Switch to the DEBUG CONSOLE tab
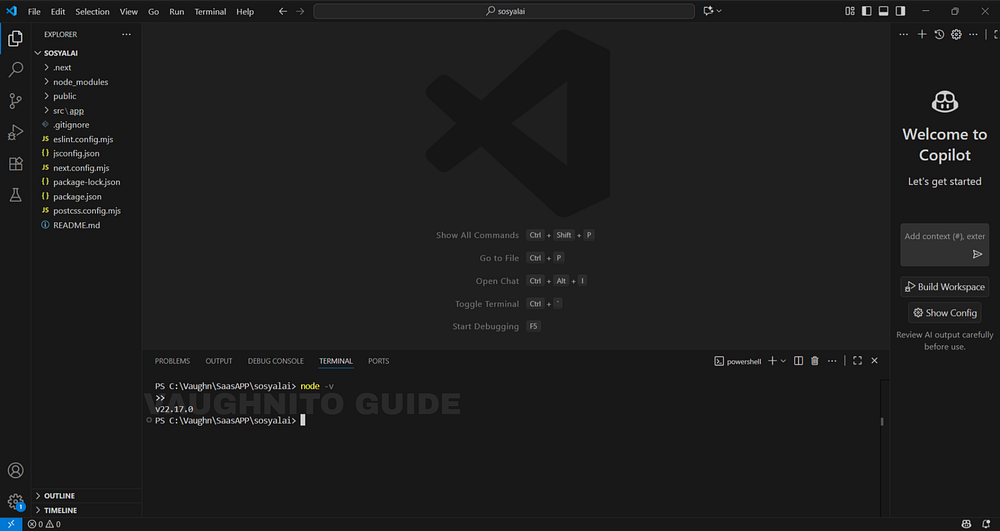Viewport: 1000px width, 531px height. [276, 361]
